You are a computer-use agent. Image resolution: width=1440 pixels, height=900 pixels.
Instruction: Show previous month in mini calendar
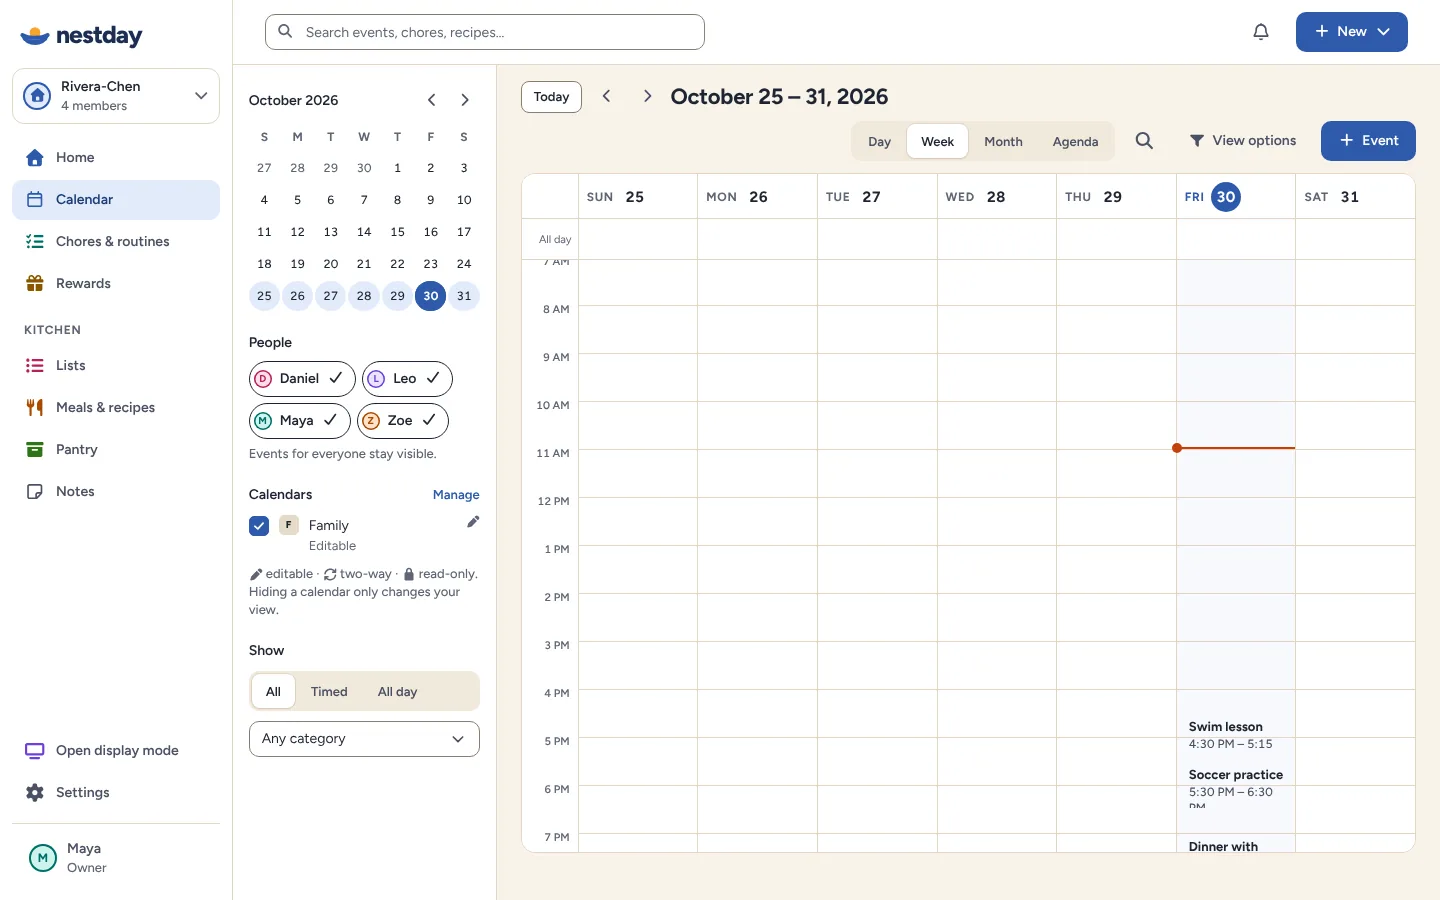(431, 100)
